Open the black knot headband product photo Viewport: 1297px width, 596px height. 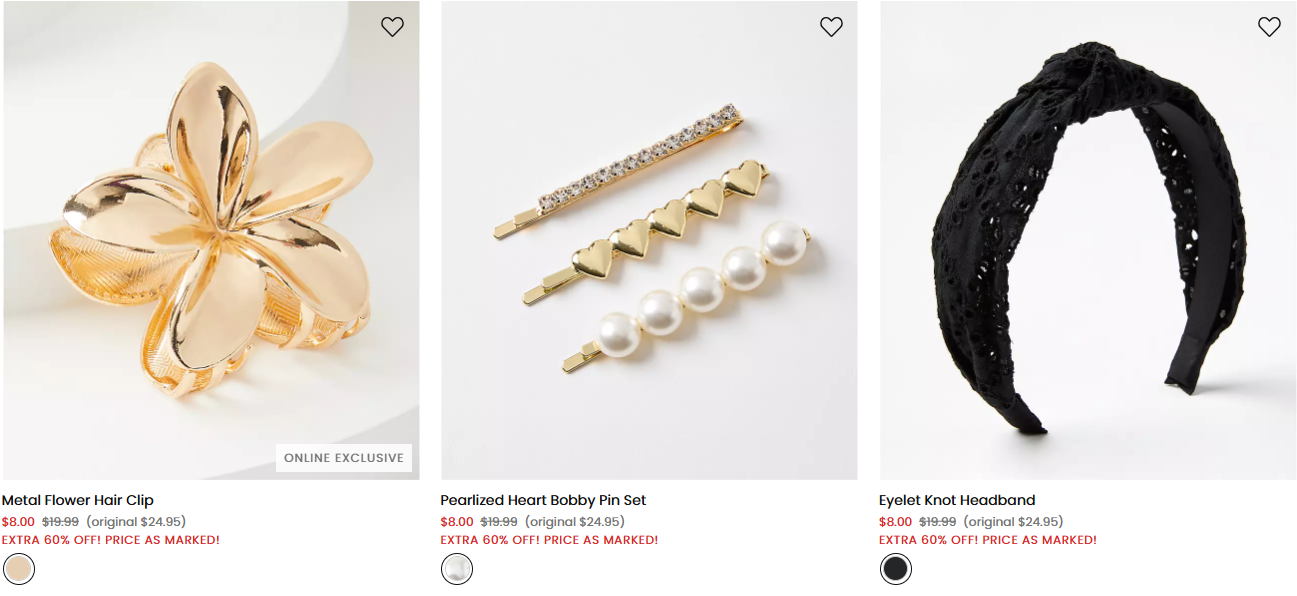click(x=1087, y=240)
